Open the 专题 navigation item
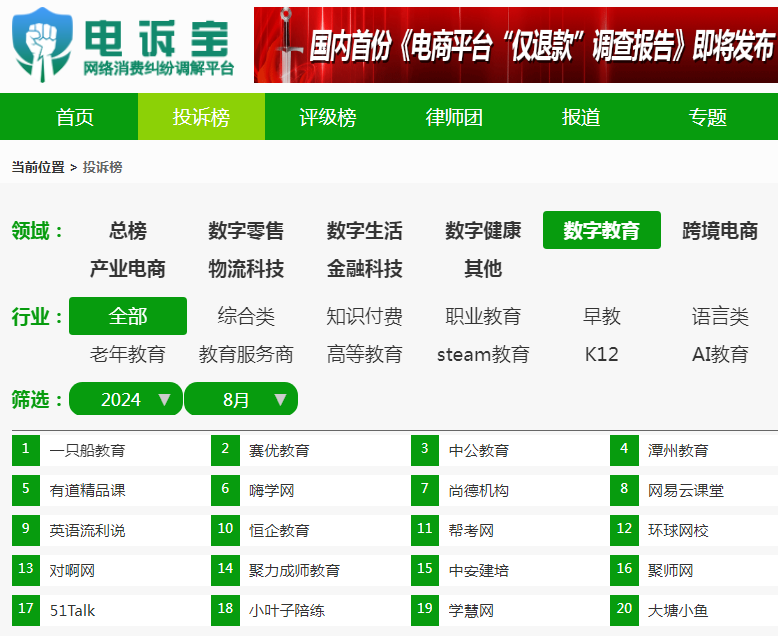This screenshot has height=636, width=778. (x=708, y=117)
